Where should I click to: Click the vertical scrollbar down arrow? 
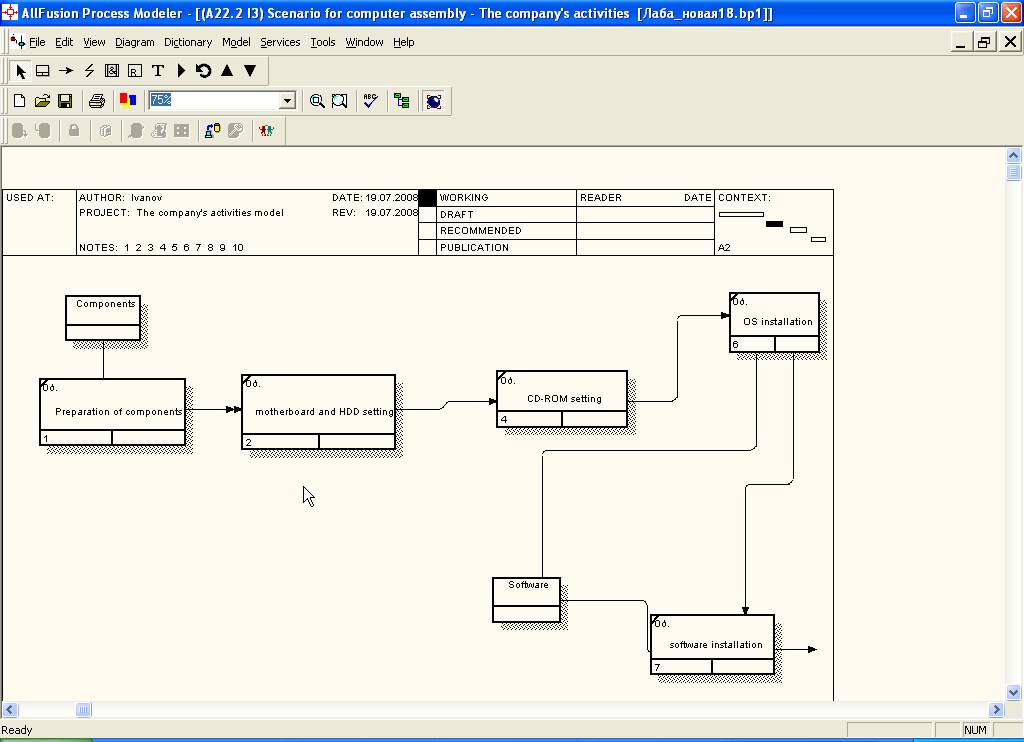click(x=1014, y=692)
